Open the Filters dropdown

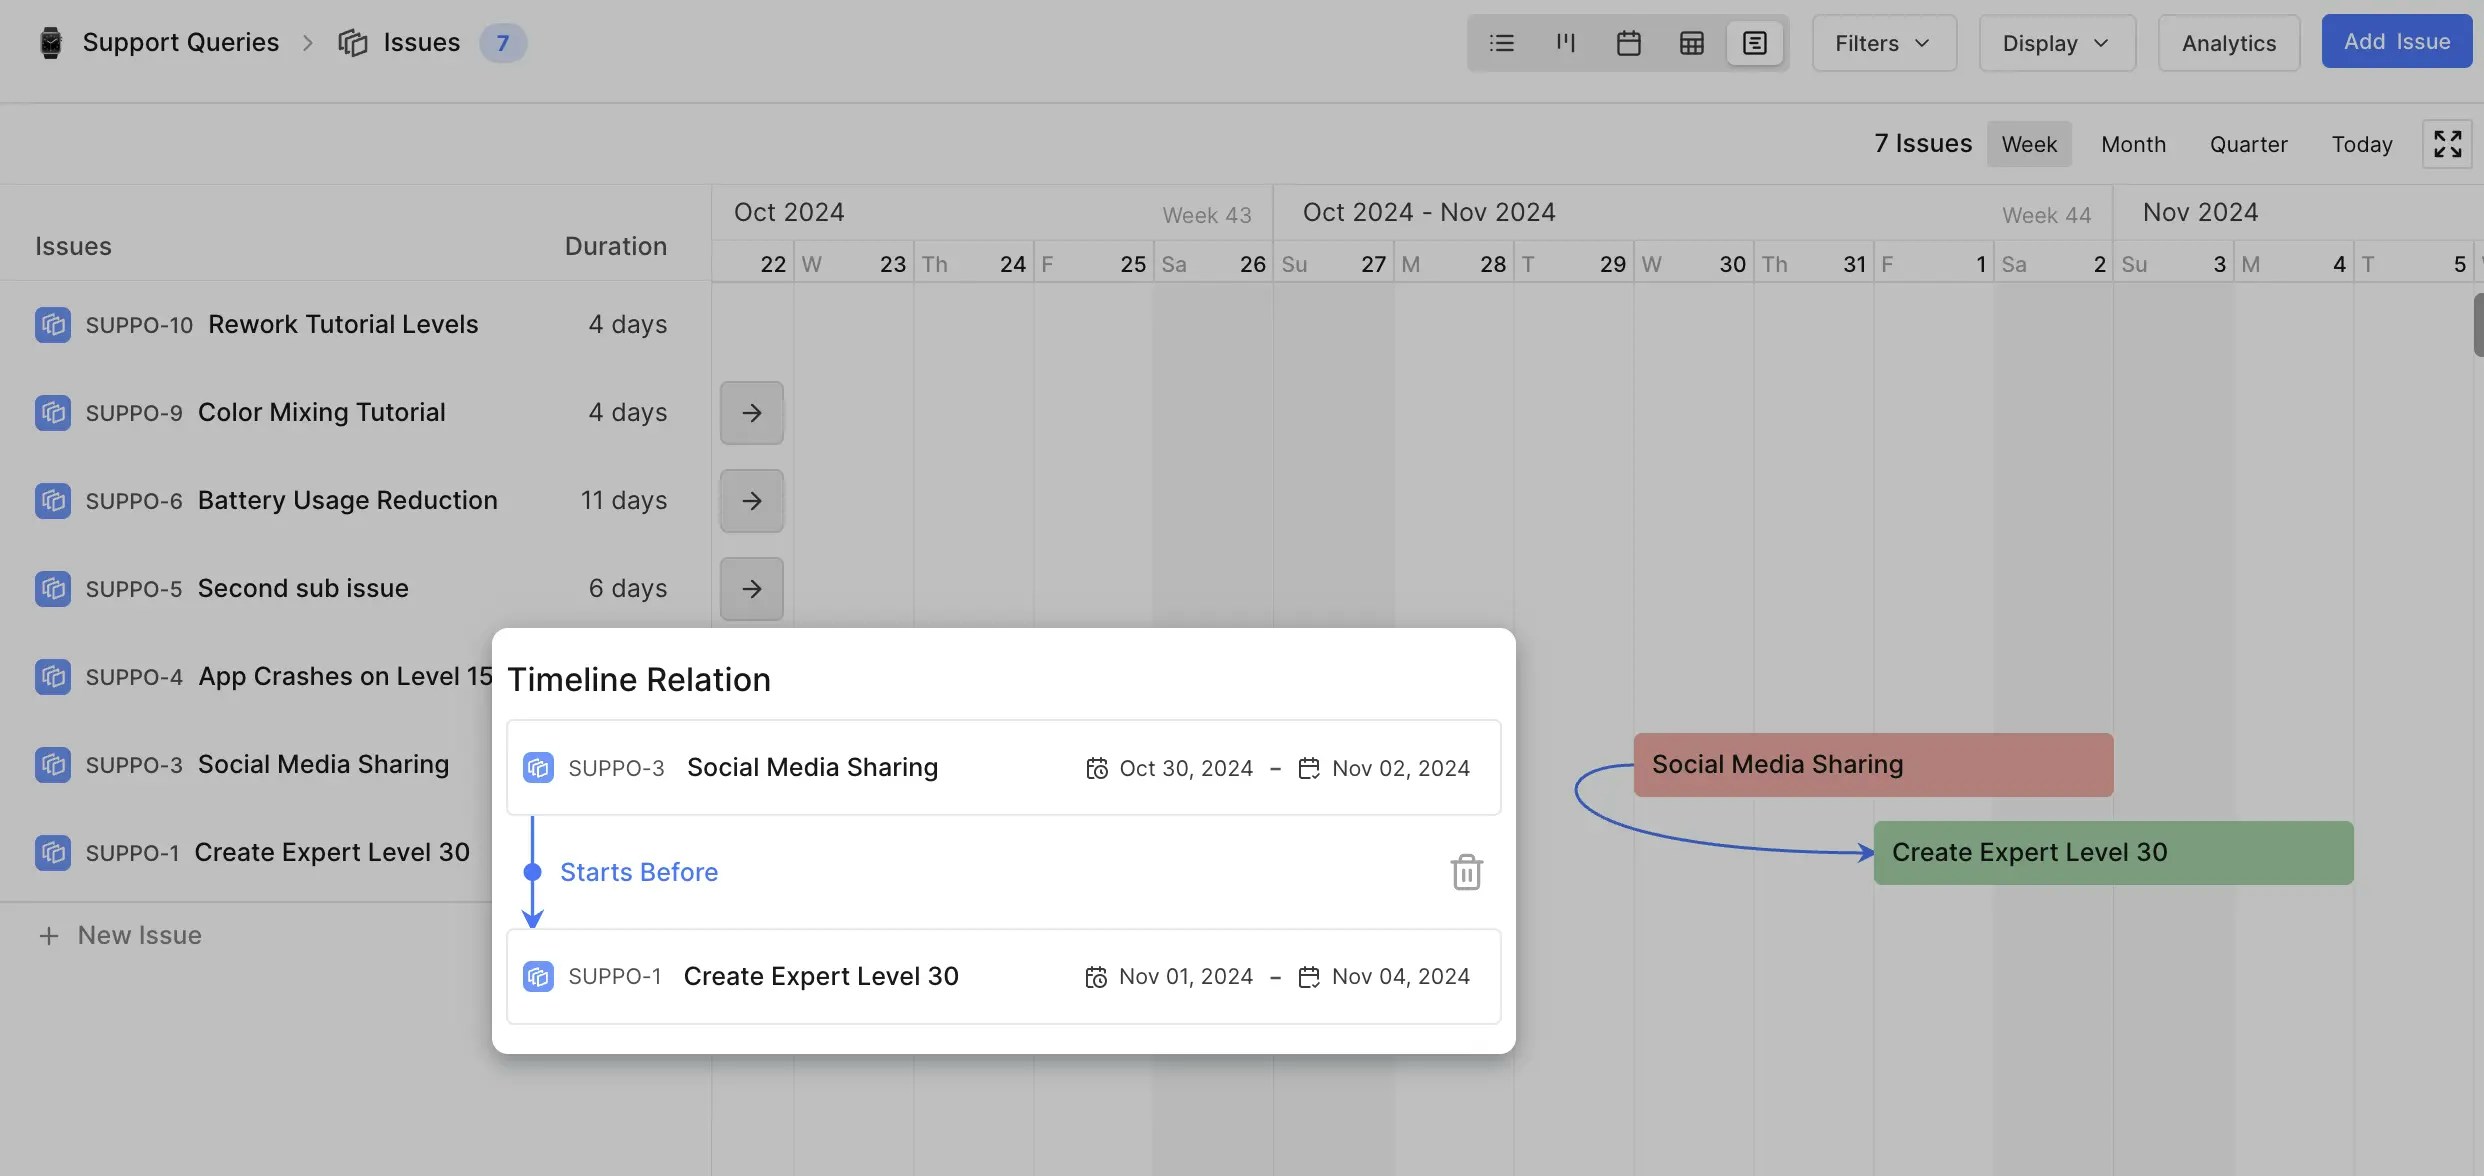pos(1883,43)
